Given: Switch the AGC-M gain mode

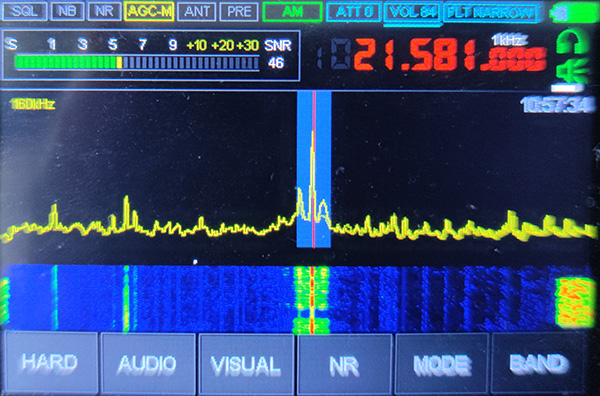Looking at the screenshot, I should point(150,11).
